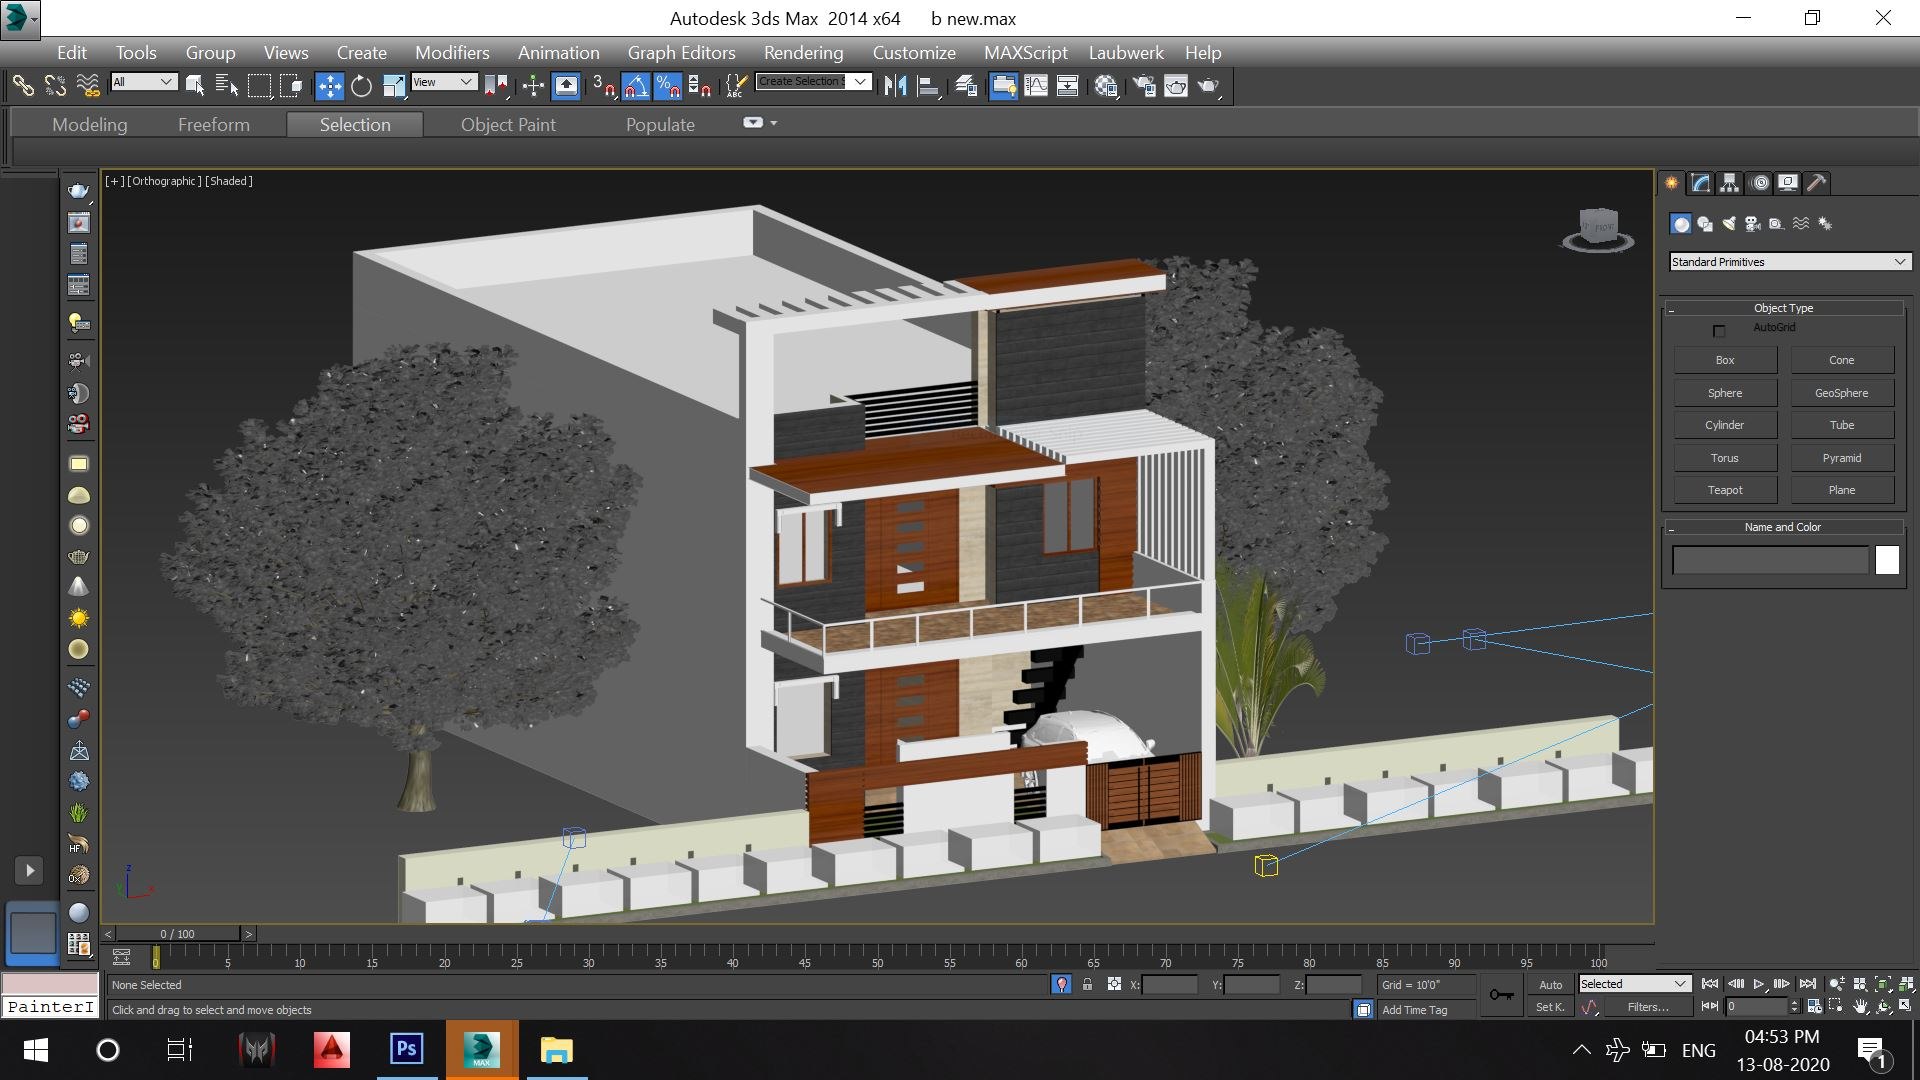The height and width of the screenshot is (1080, 1920).
Task: Click the GeoSphere button
Action: (x=1842, y=393)
